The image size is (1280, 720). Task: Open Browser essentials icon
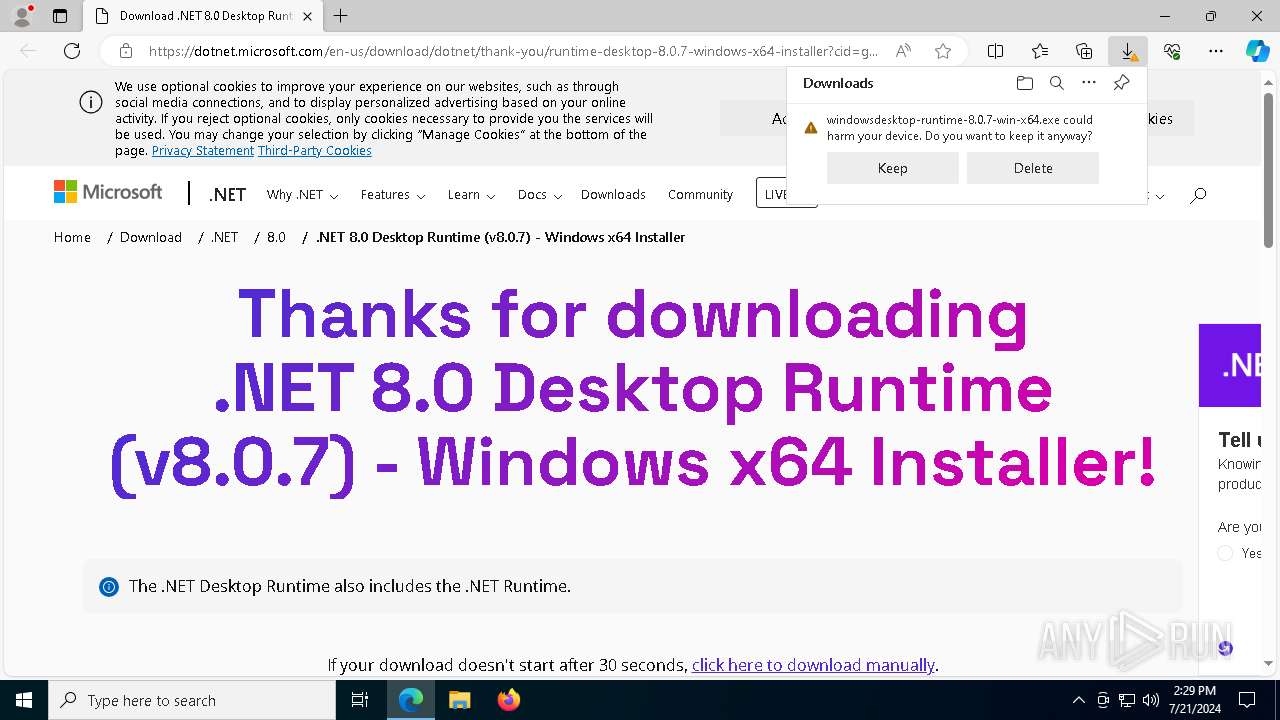click(x=1172, y=51)
